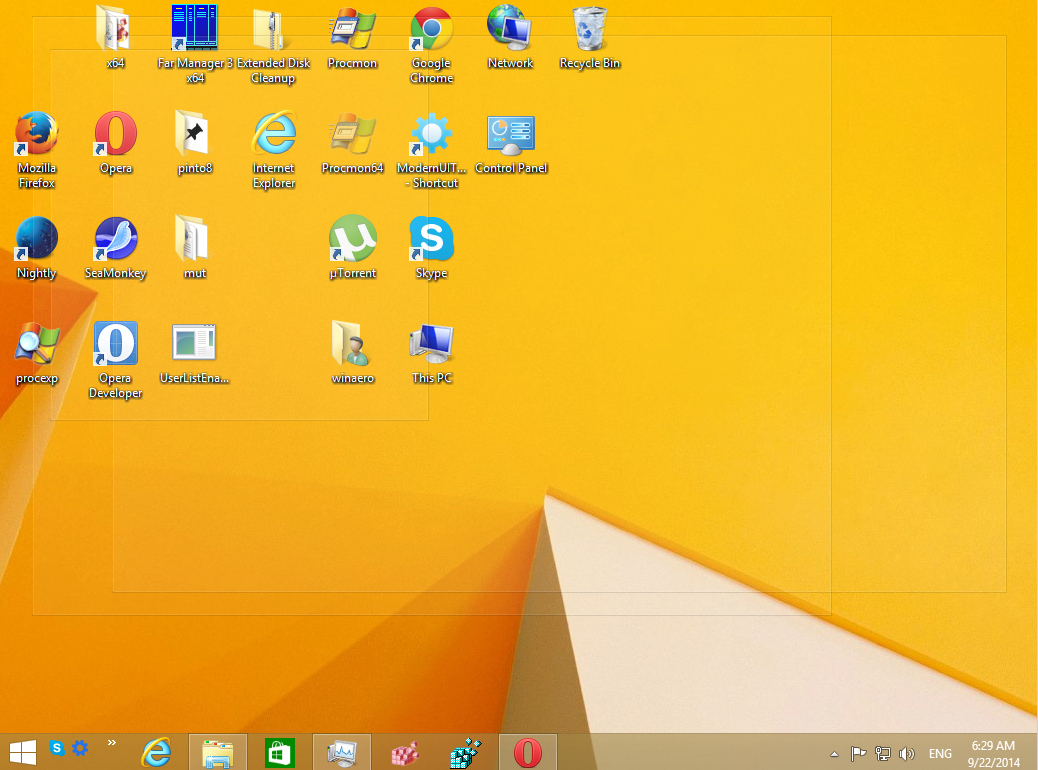Click the This PC desktop icon

point(432,353)
